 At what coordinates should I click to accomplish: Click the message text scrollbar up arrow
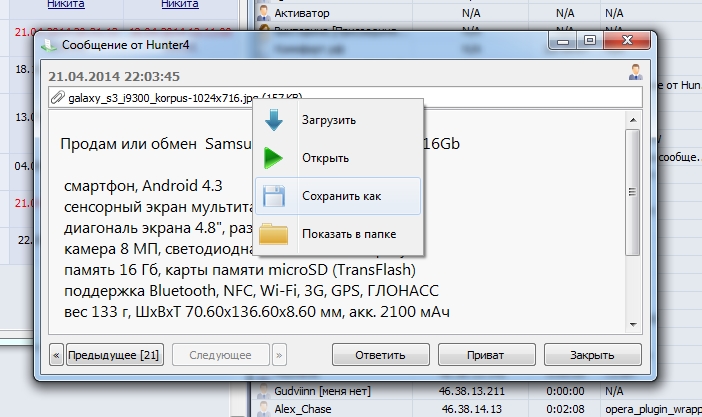click(631, 121)
